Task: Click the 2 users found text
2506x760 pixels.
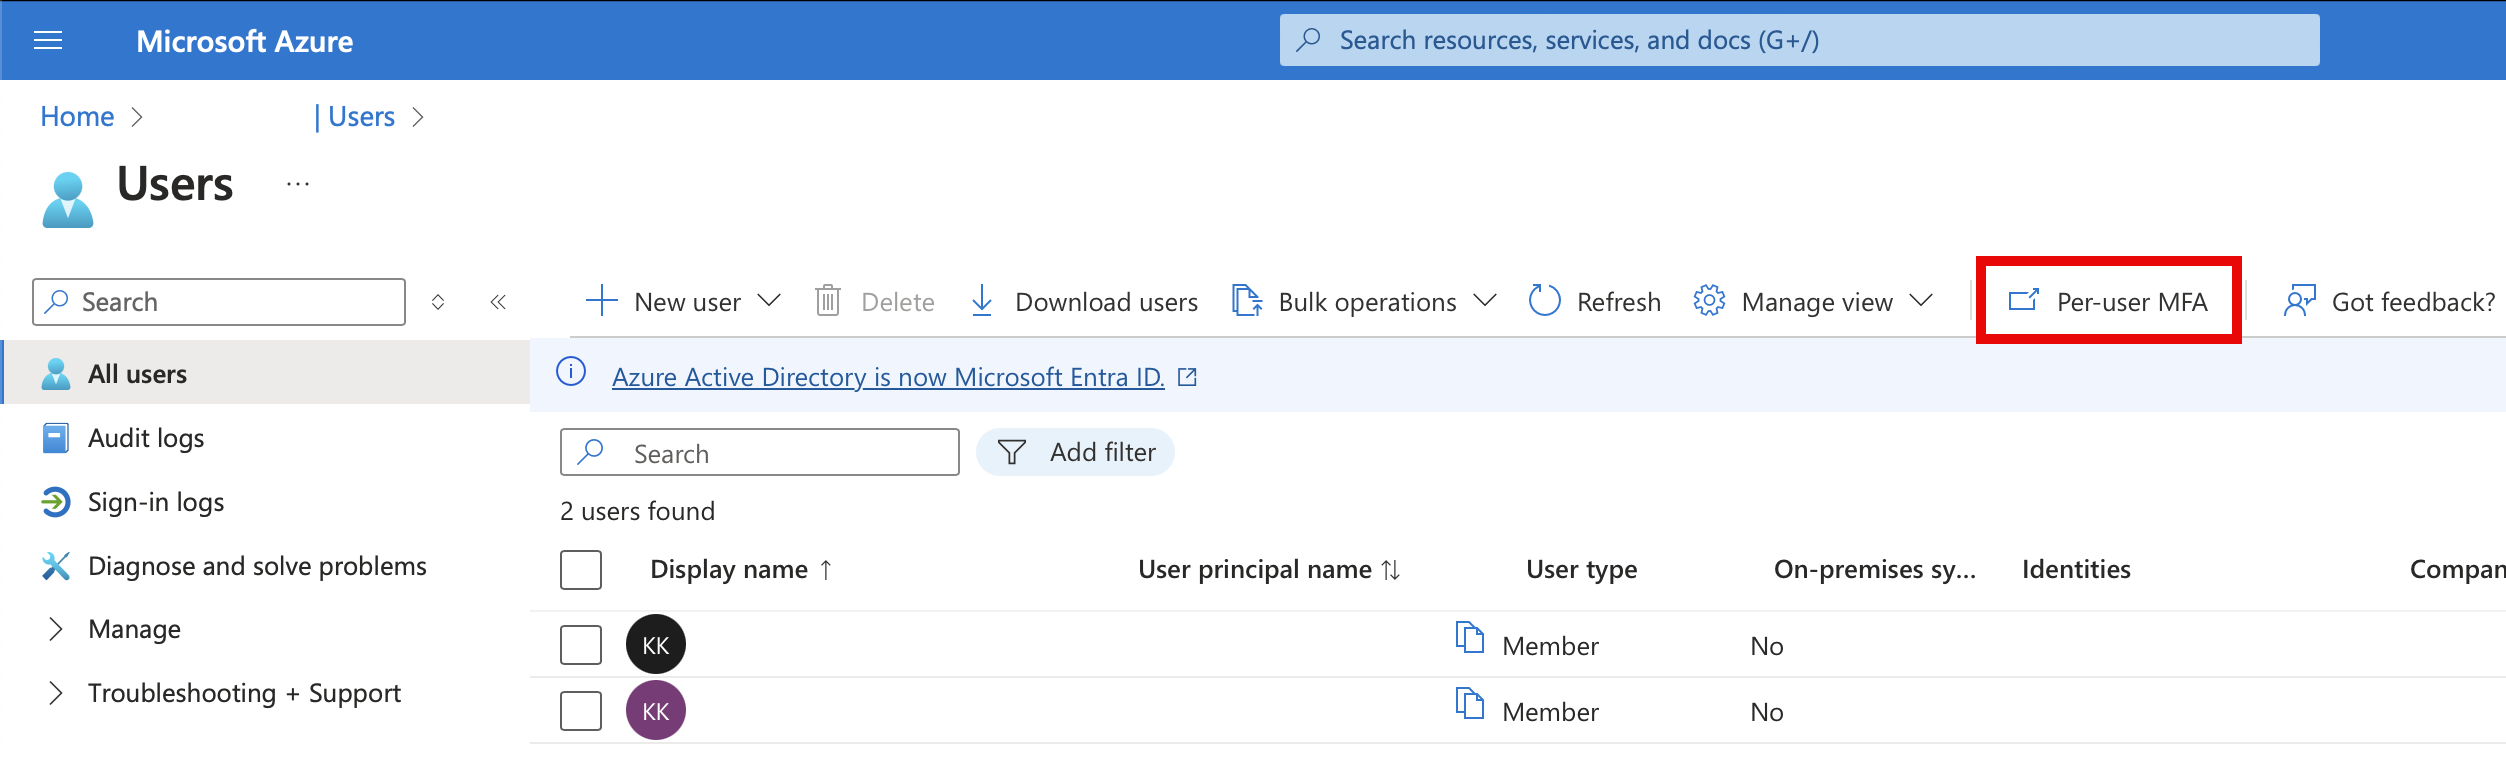Action: tap(637, 511)
